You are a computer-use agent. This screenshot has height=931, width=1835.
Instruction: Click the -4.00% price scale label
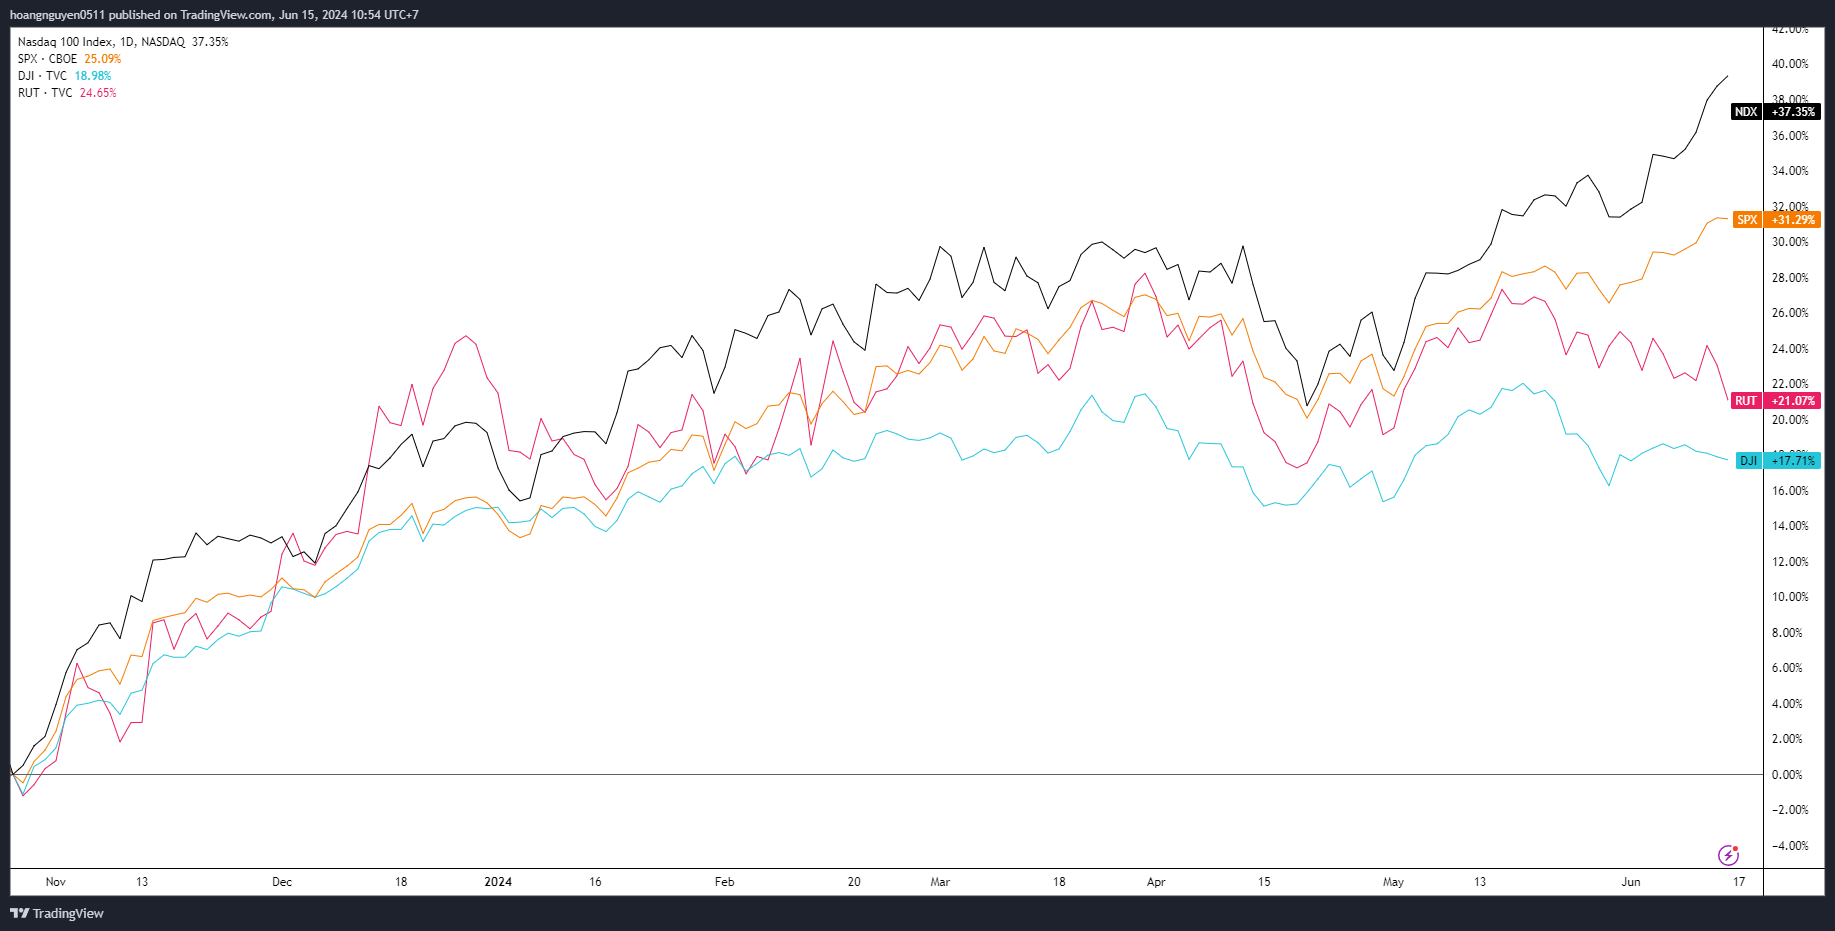(x=1790, y=846)
